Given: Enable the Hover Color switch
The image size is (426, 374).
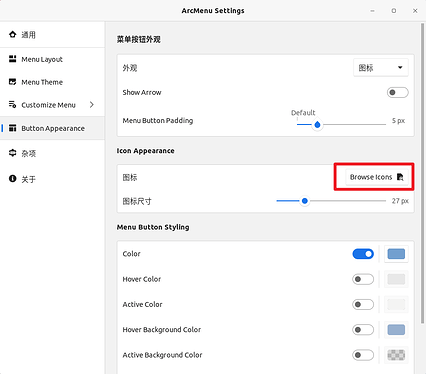Looking at the screenshot, I should click(x=363, y=279).
